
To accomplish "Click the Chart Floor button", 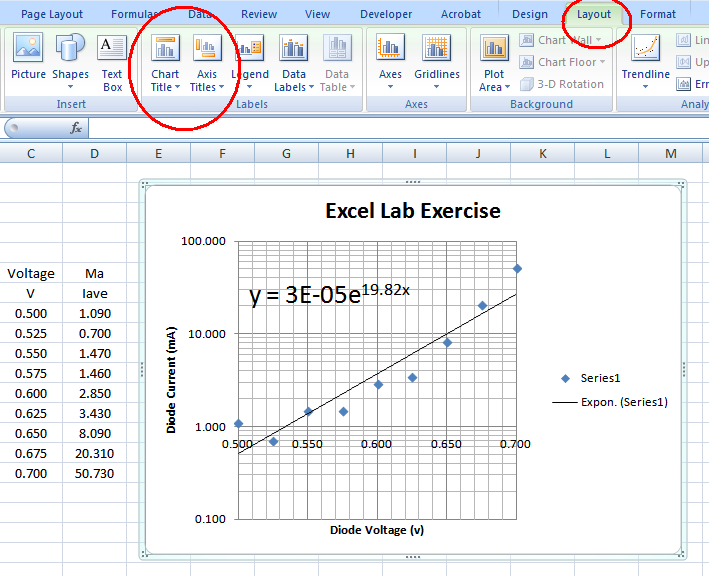I will (562, 62).
